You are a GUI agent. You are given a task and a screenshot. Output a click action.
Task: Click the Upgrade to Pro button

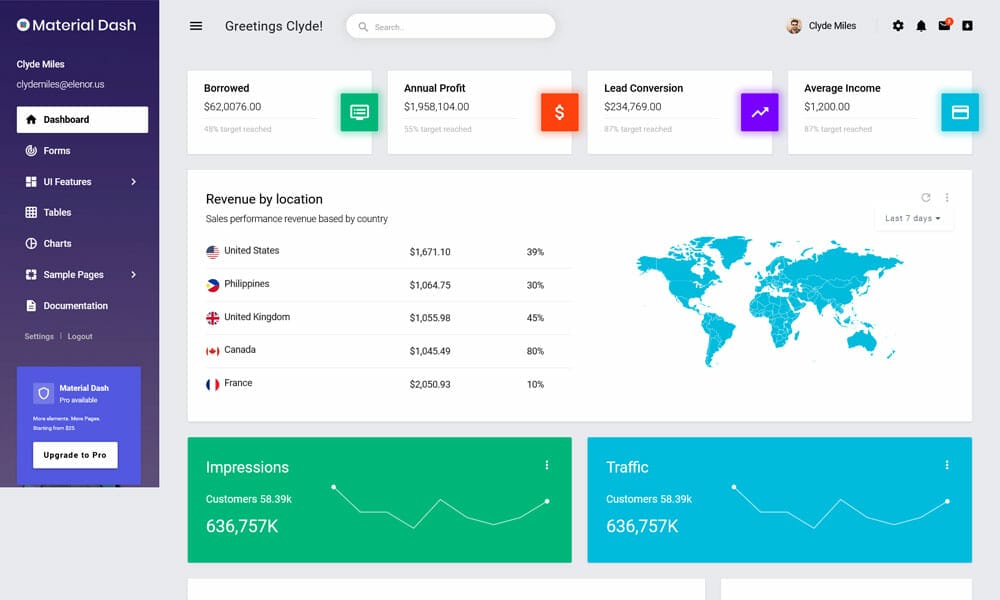click(75, 455)
